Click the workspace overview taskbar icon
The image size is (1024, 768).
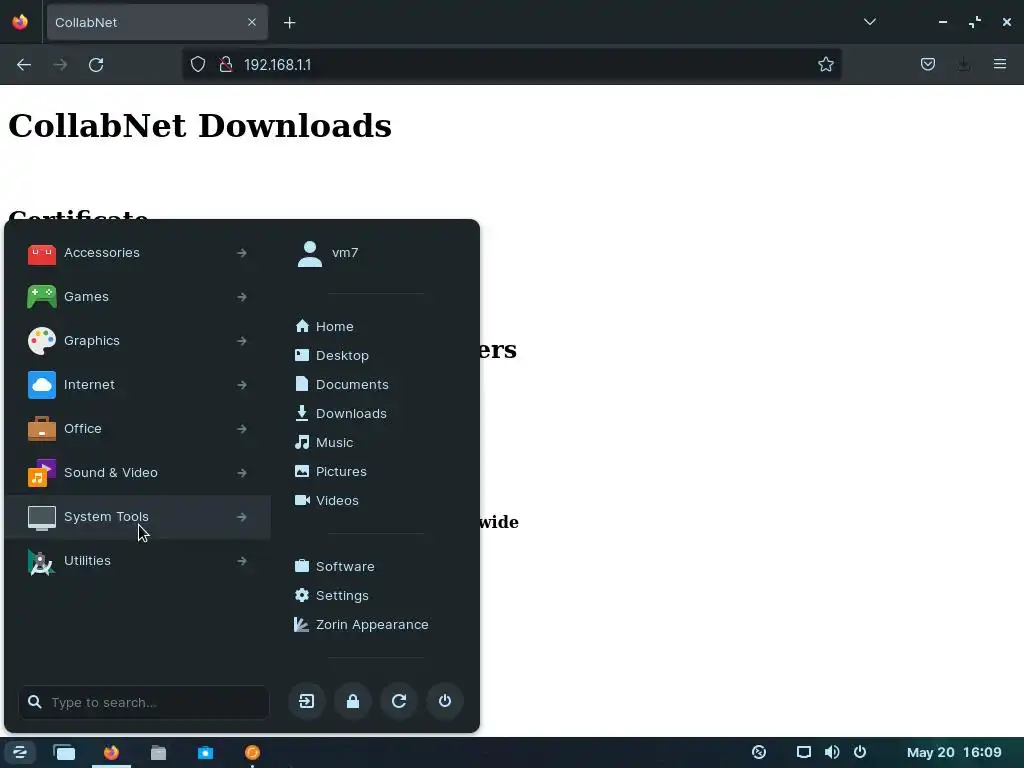64,752
